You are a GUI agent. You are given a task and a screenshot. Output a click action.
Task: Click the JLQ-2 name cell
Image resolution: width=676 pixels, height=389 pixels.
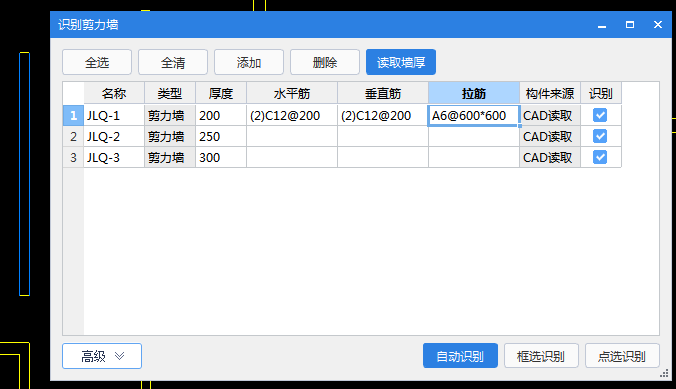(x=114, y=136)
